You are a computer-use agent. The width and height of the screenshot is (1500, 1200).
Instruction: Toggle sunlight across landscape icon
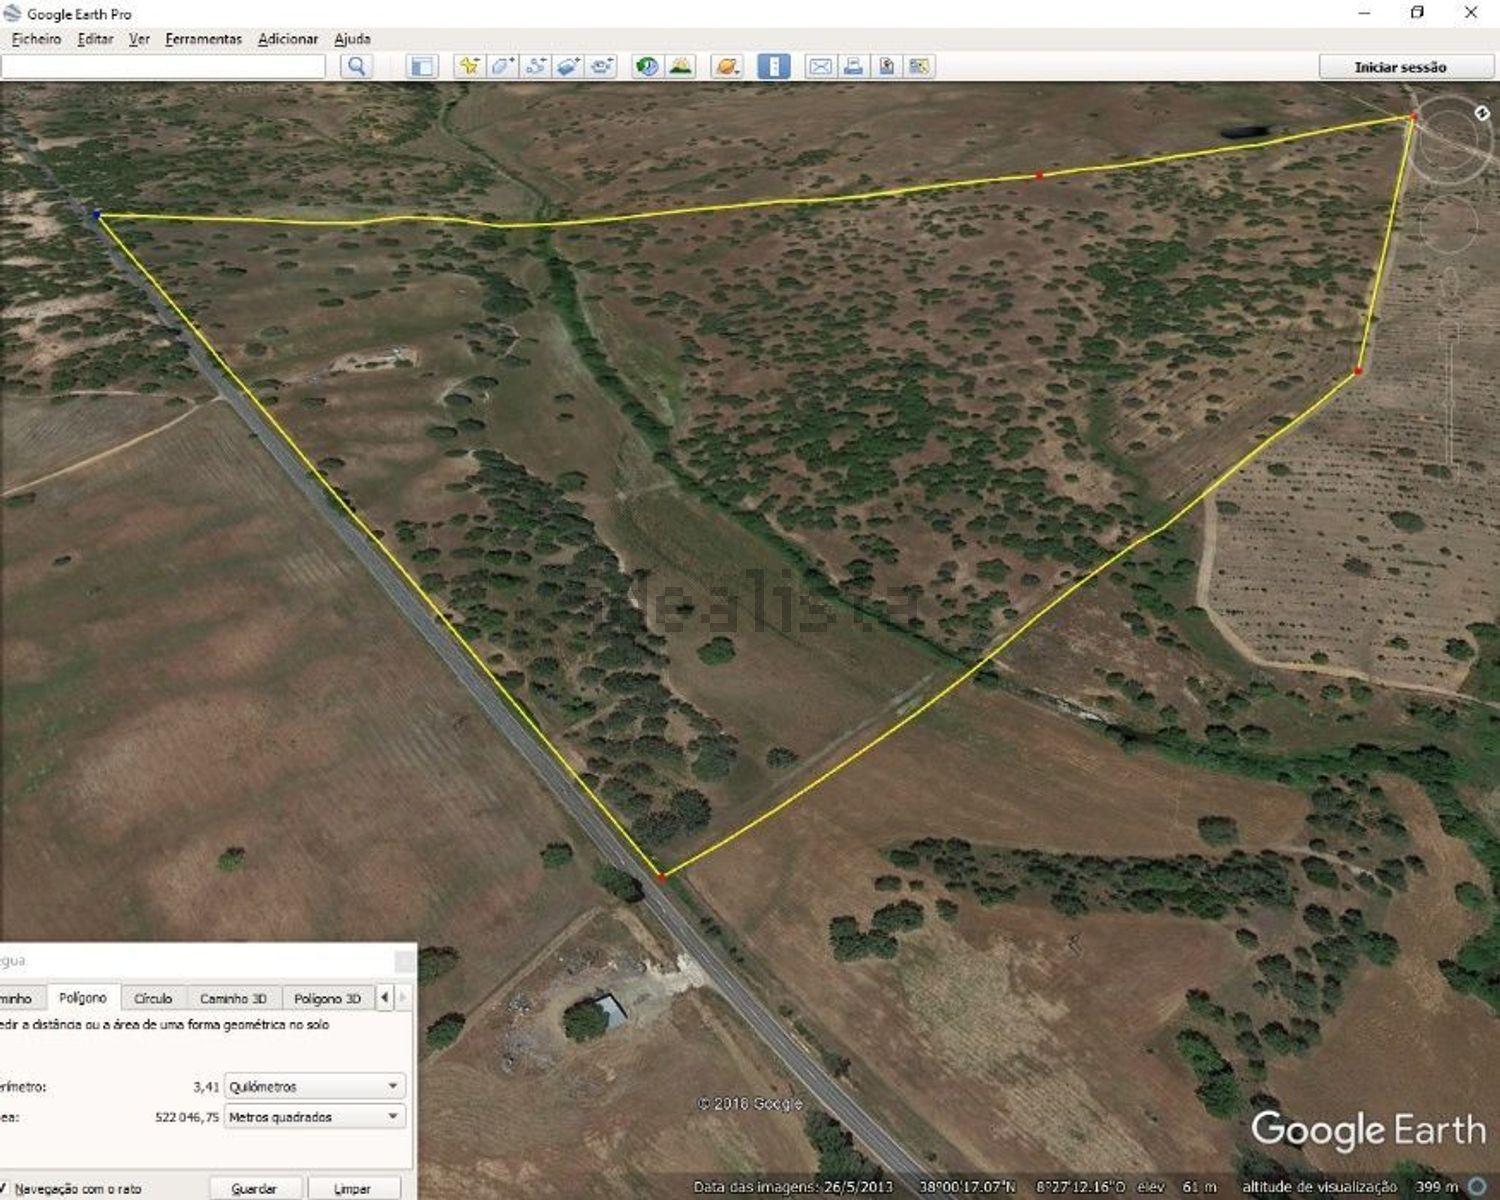(x=681, y=67)
